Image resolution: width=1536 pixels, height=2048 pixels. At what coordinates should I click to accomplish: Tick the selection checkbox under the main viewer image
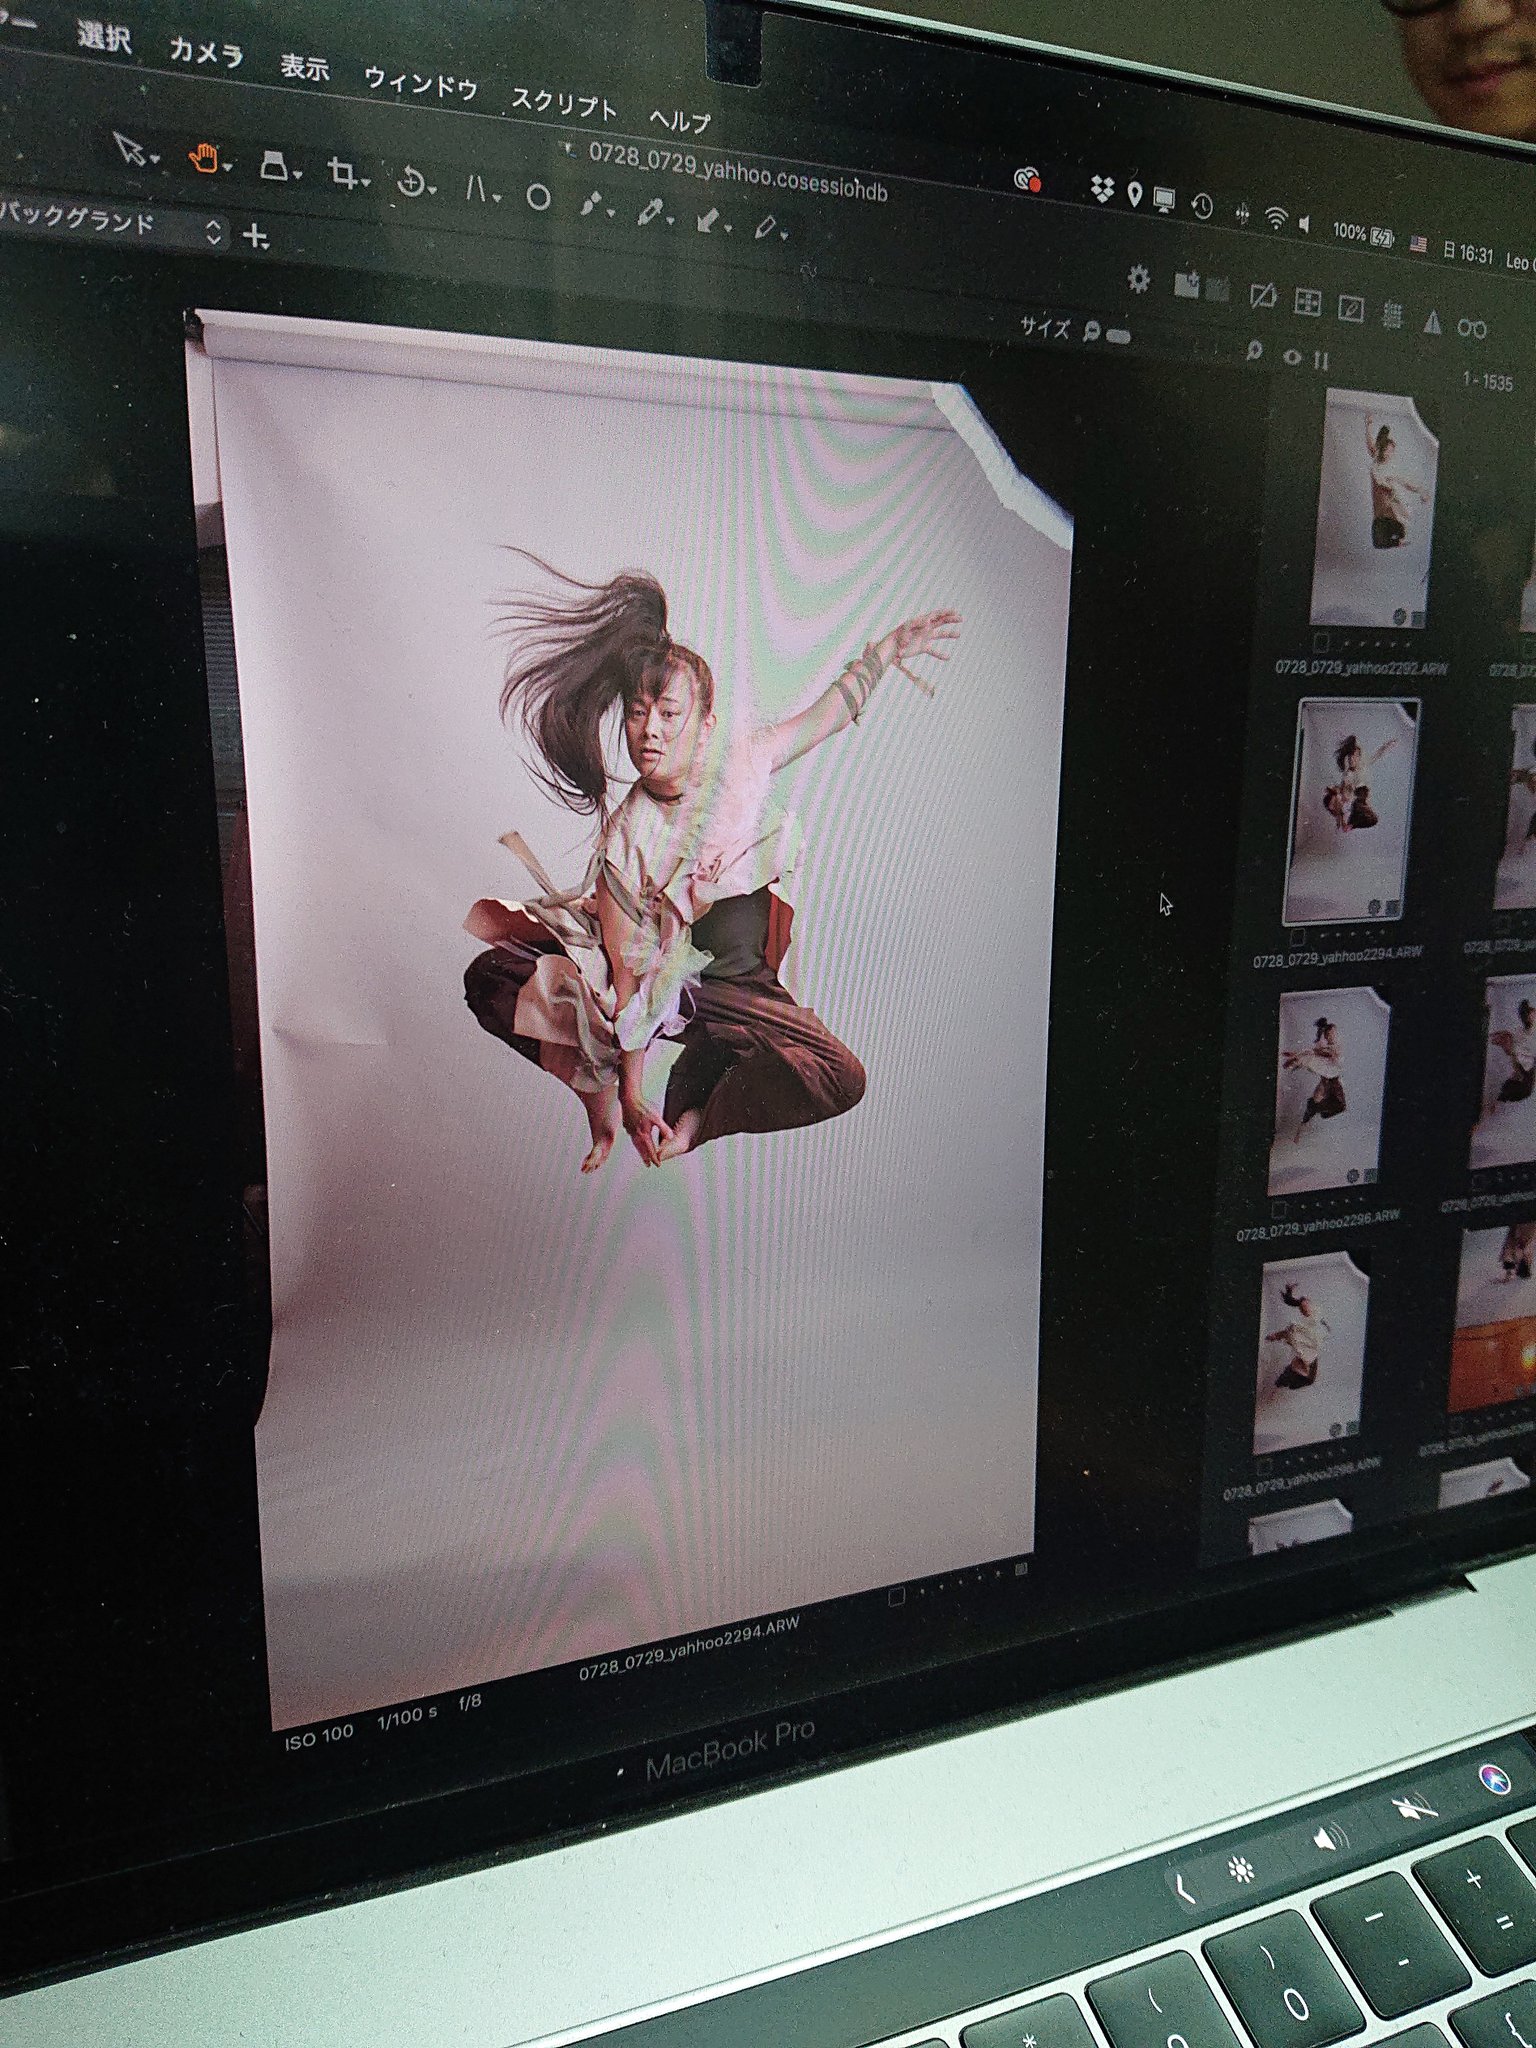click(897, 1597)
